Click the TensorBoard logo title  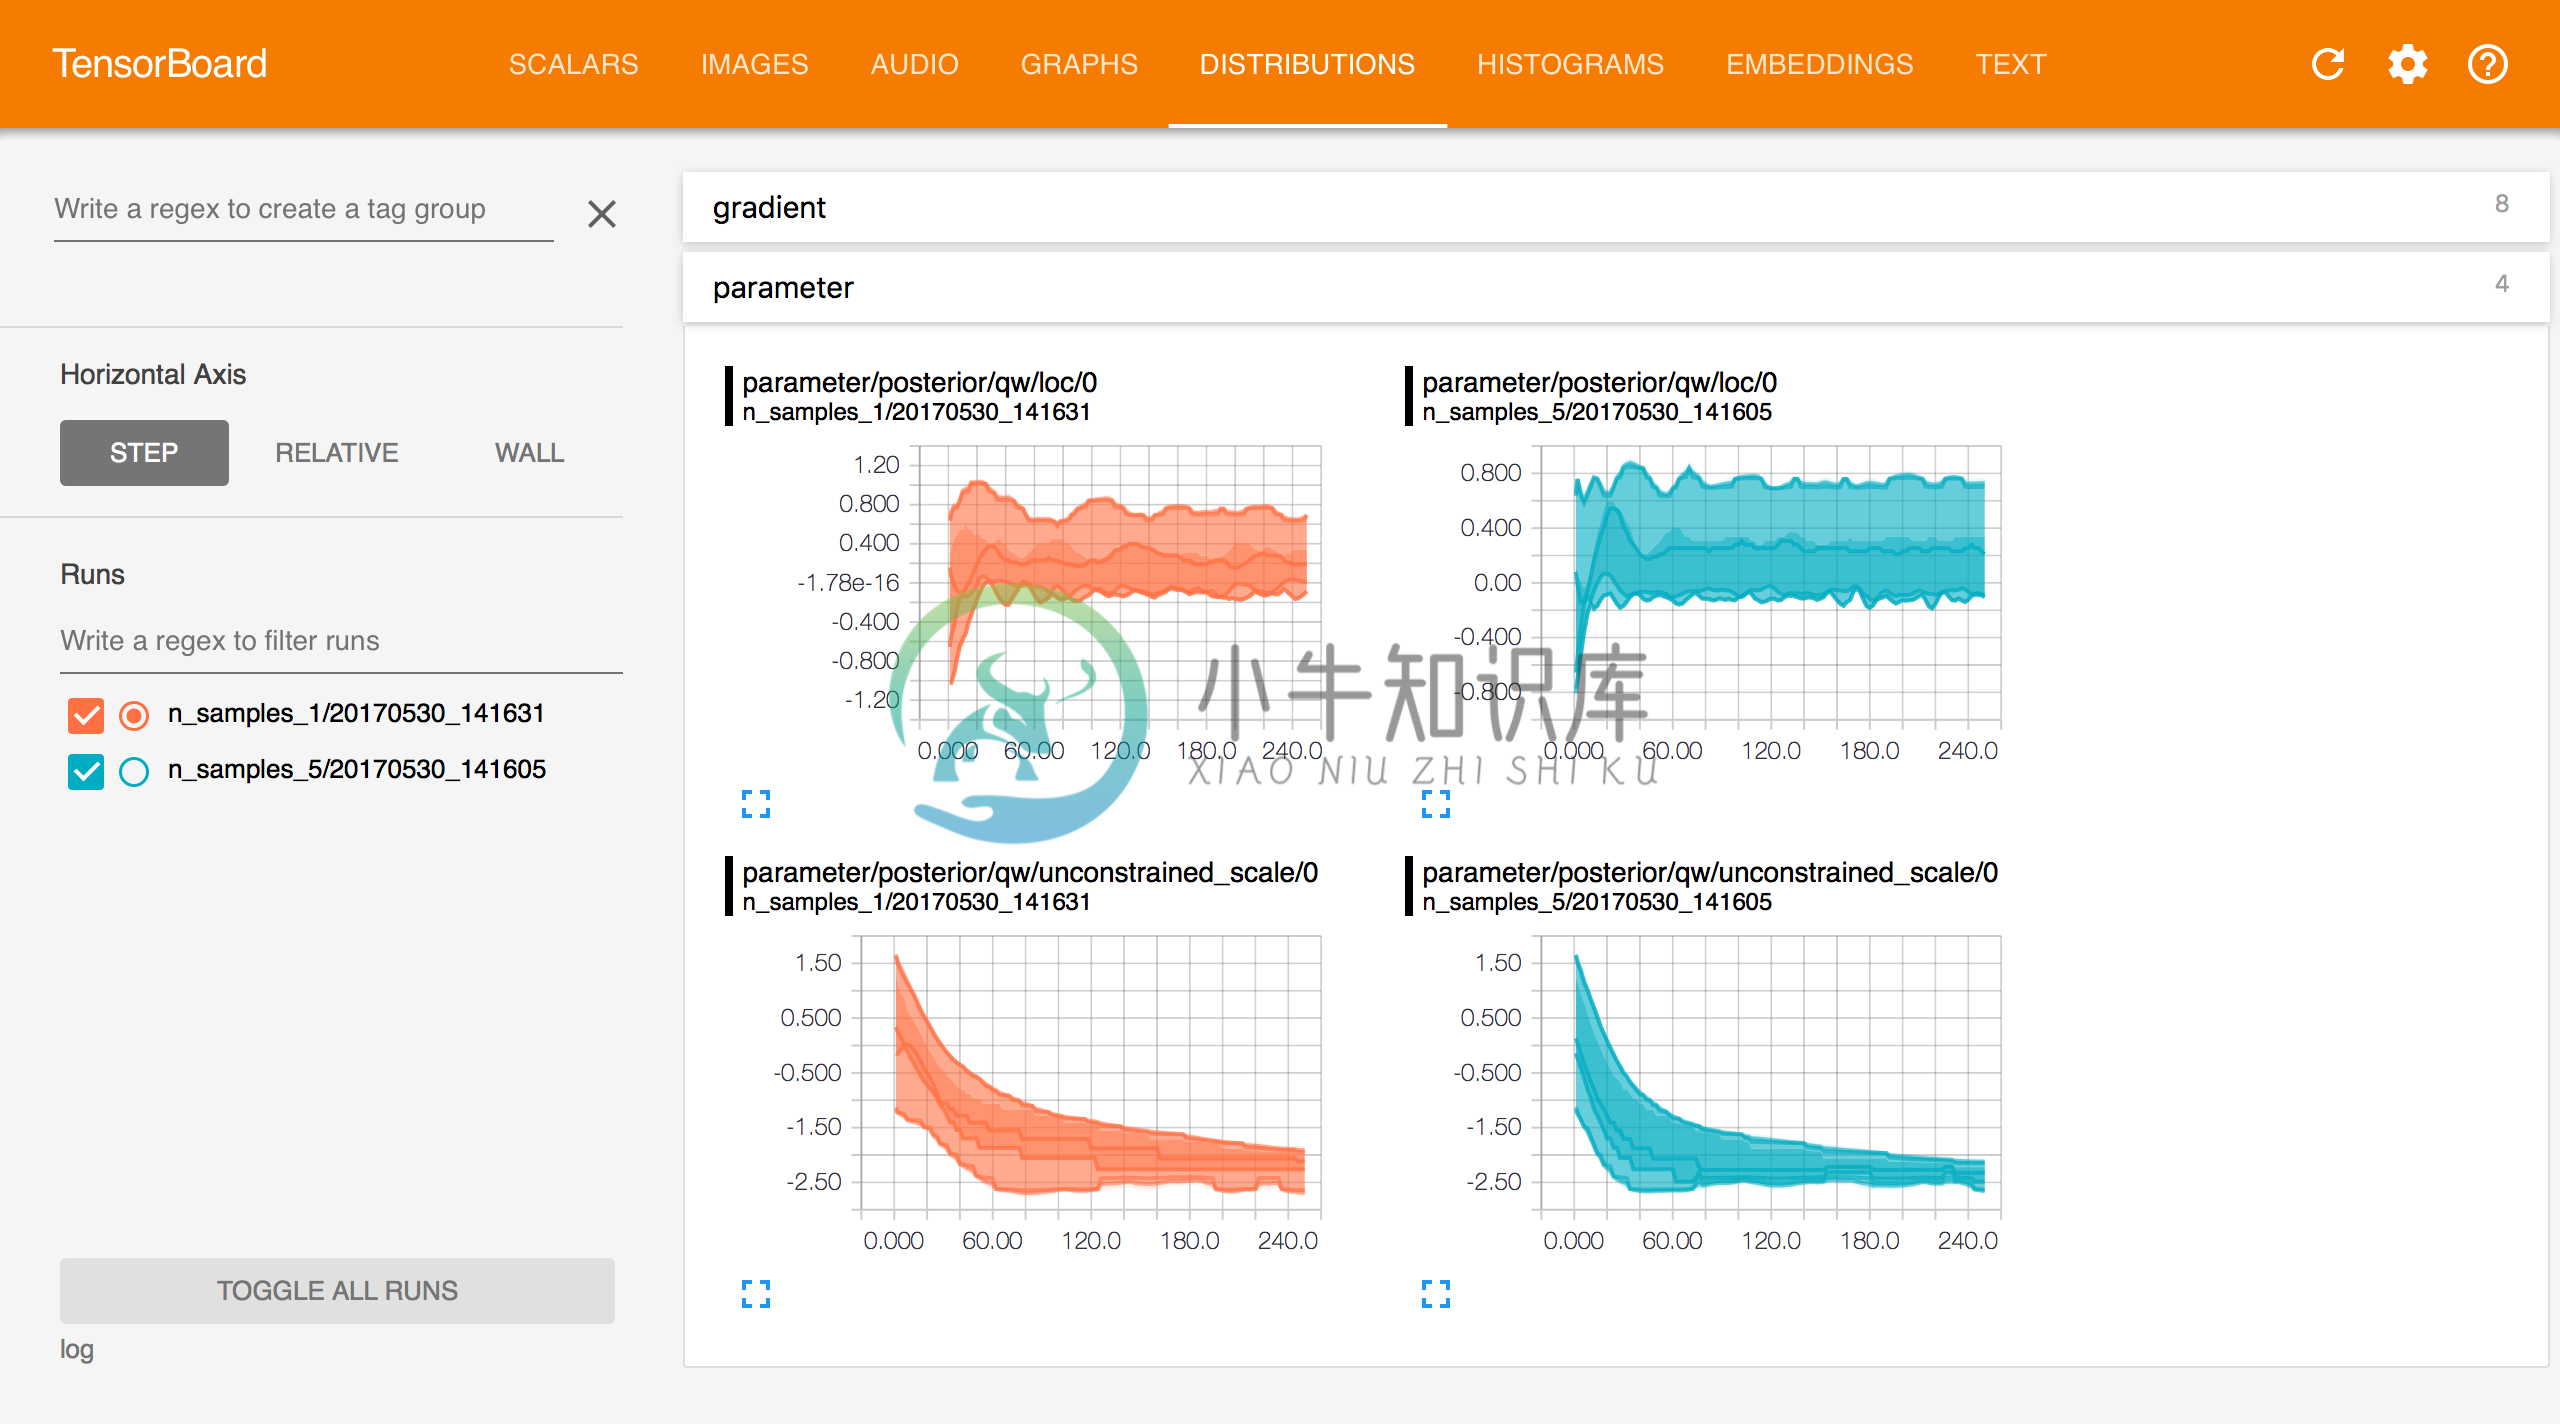(160, 64)
